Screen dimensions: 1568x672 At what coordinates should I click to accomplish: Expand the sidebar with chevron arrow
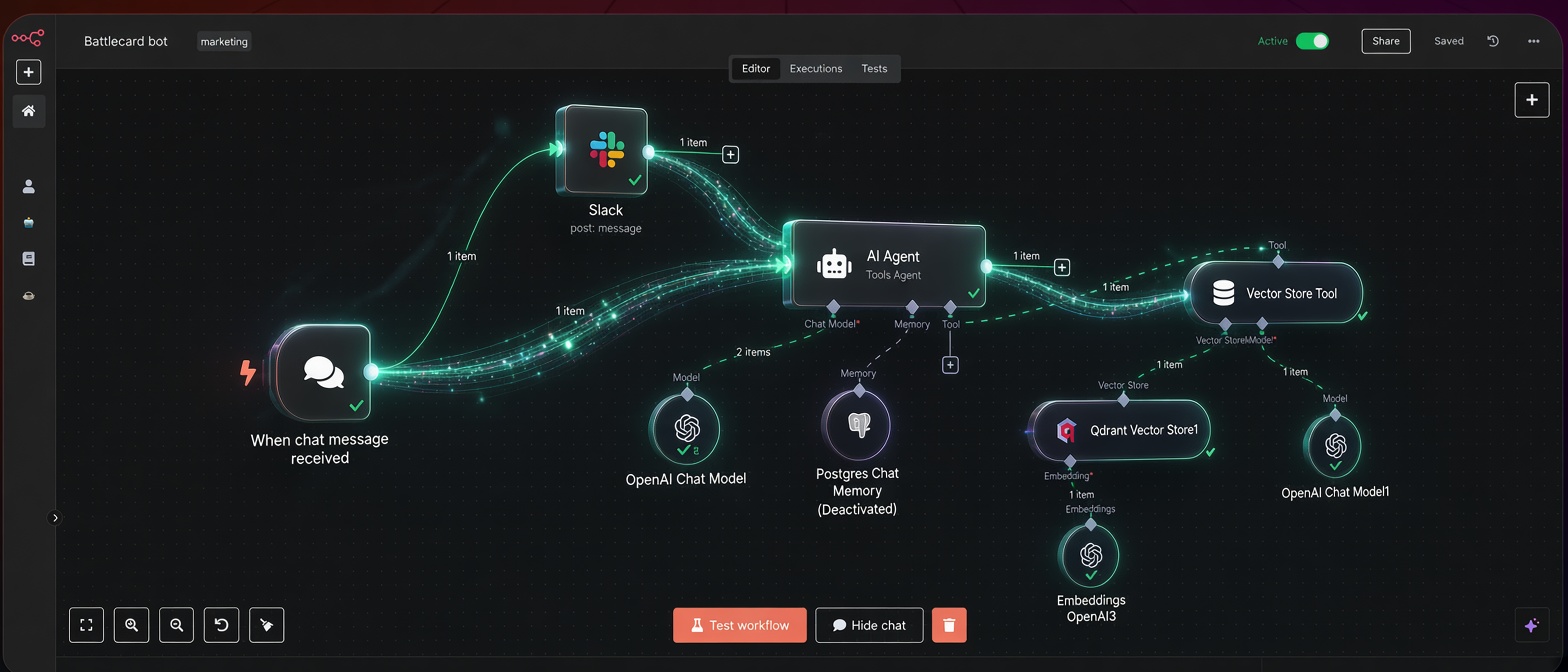(x=55, y=518)
